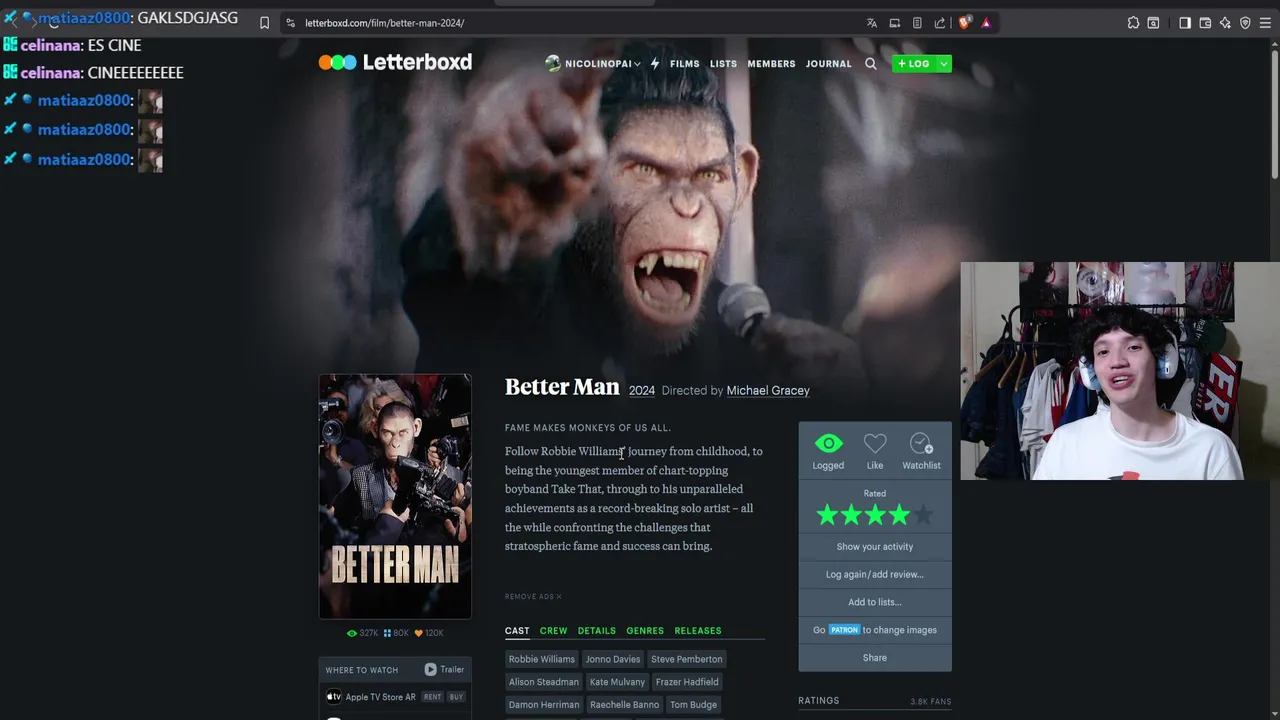This screenshot has width=1280, height=720.
Task: Open the search magnifier in Letterboxd header
Action: pos(871,63)
